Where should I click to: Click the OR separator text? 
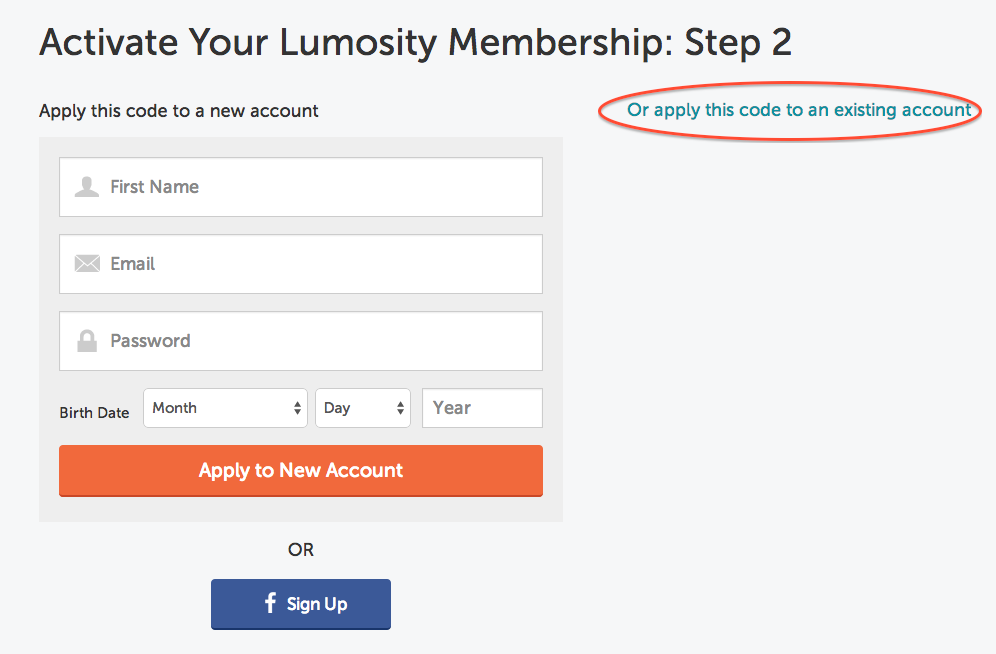click(301, 549)
